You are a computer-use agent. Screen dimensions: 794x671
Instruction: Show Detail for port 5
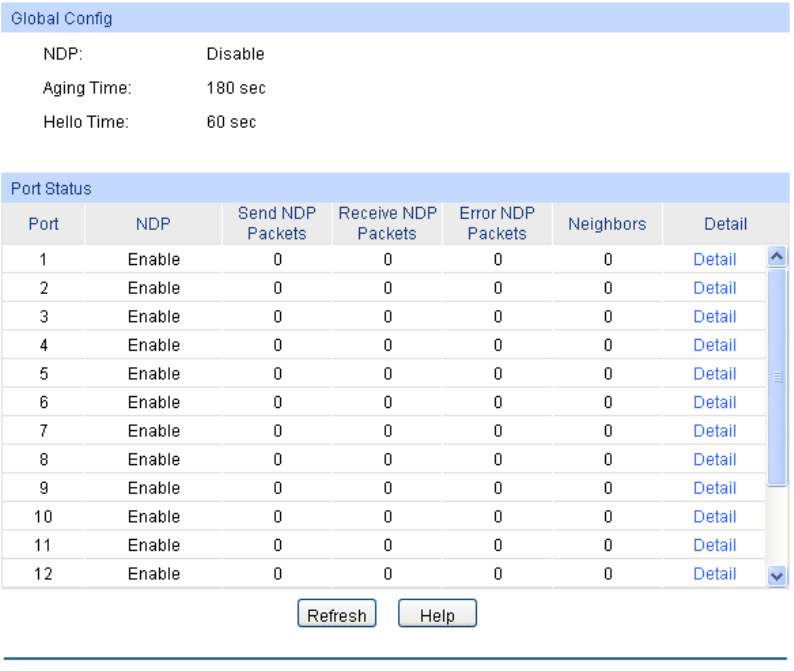click(714, 374)
